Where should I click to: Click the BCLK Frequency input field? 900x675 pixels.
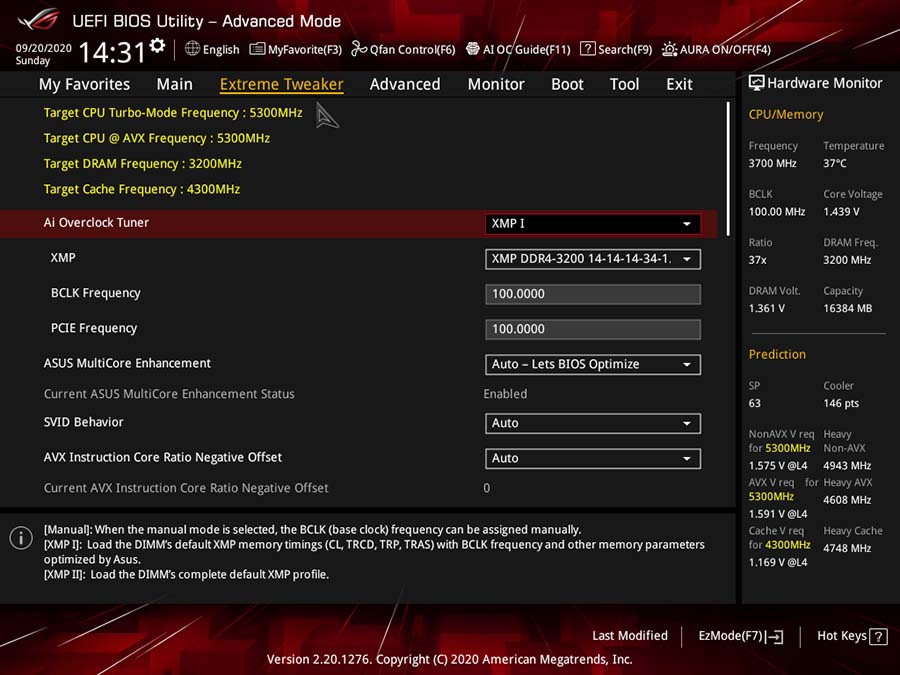pyautogui.click(x=592, y=294)
